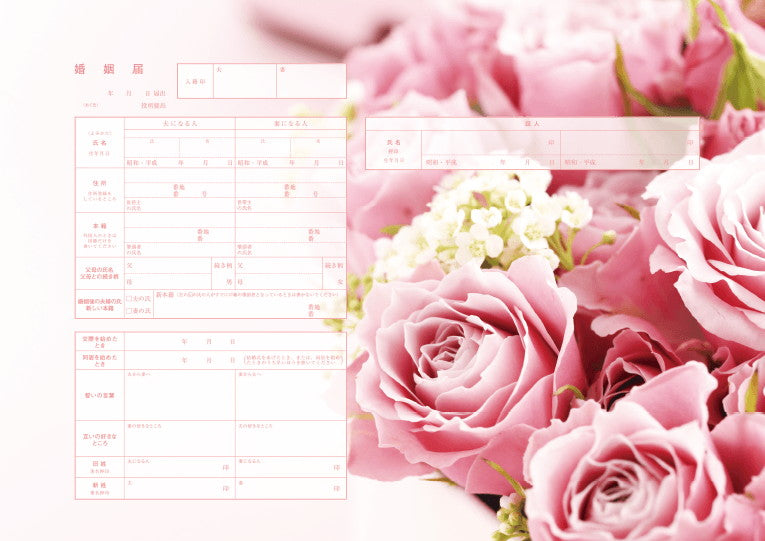This screenshot has height=541, width=765.
Task: Check the 妻の氏 checkbox
Action: [x=131, y=311]
